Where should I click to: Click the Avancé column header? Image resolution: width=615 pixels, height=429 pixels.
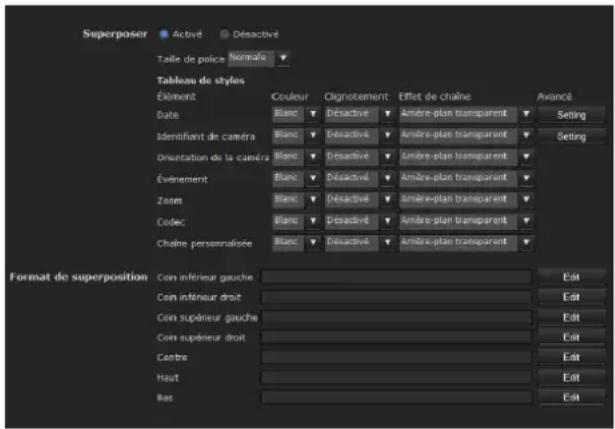[554, 96]
